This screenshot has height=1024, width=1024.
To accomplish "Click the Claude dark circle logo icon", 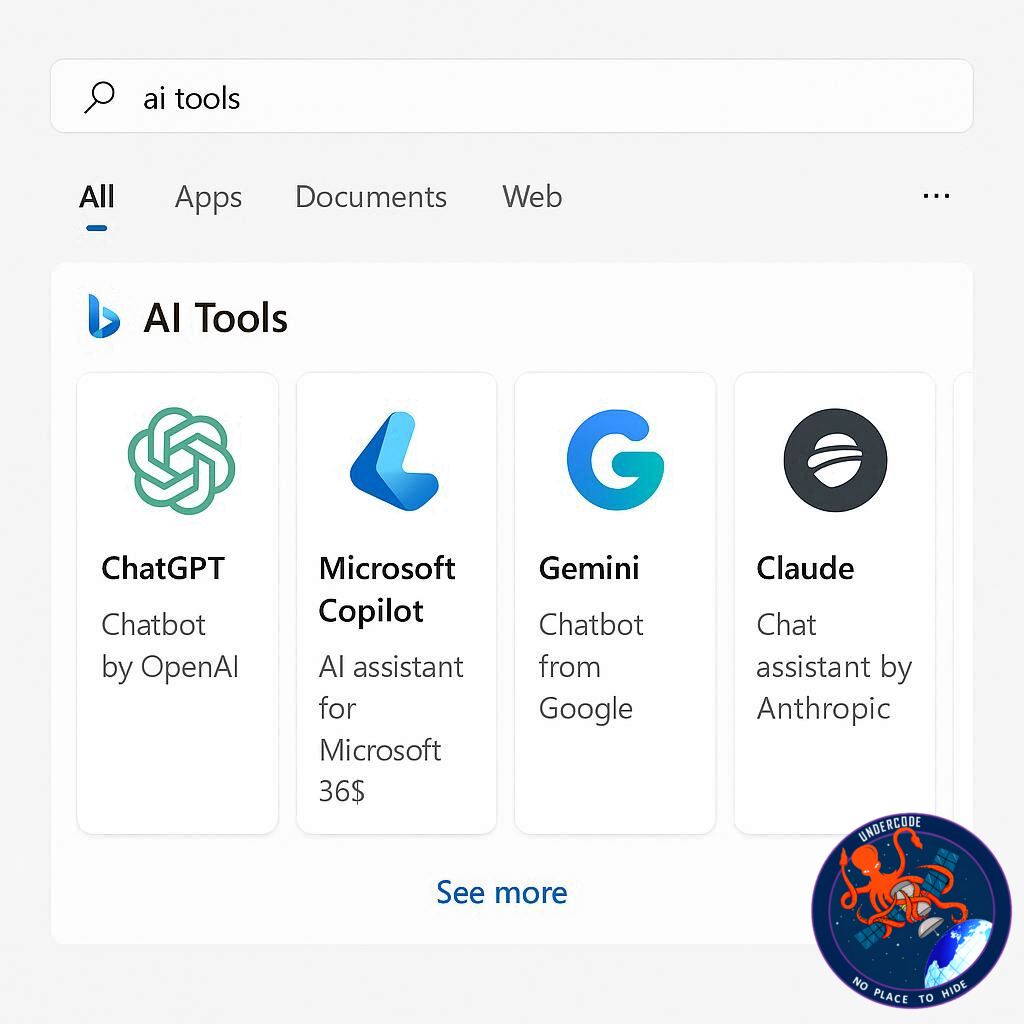I will tap(835, 460).
